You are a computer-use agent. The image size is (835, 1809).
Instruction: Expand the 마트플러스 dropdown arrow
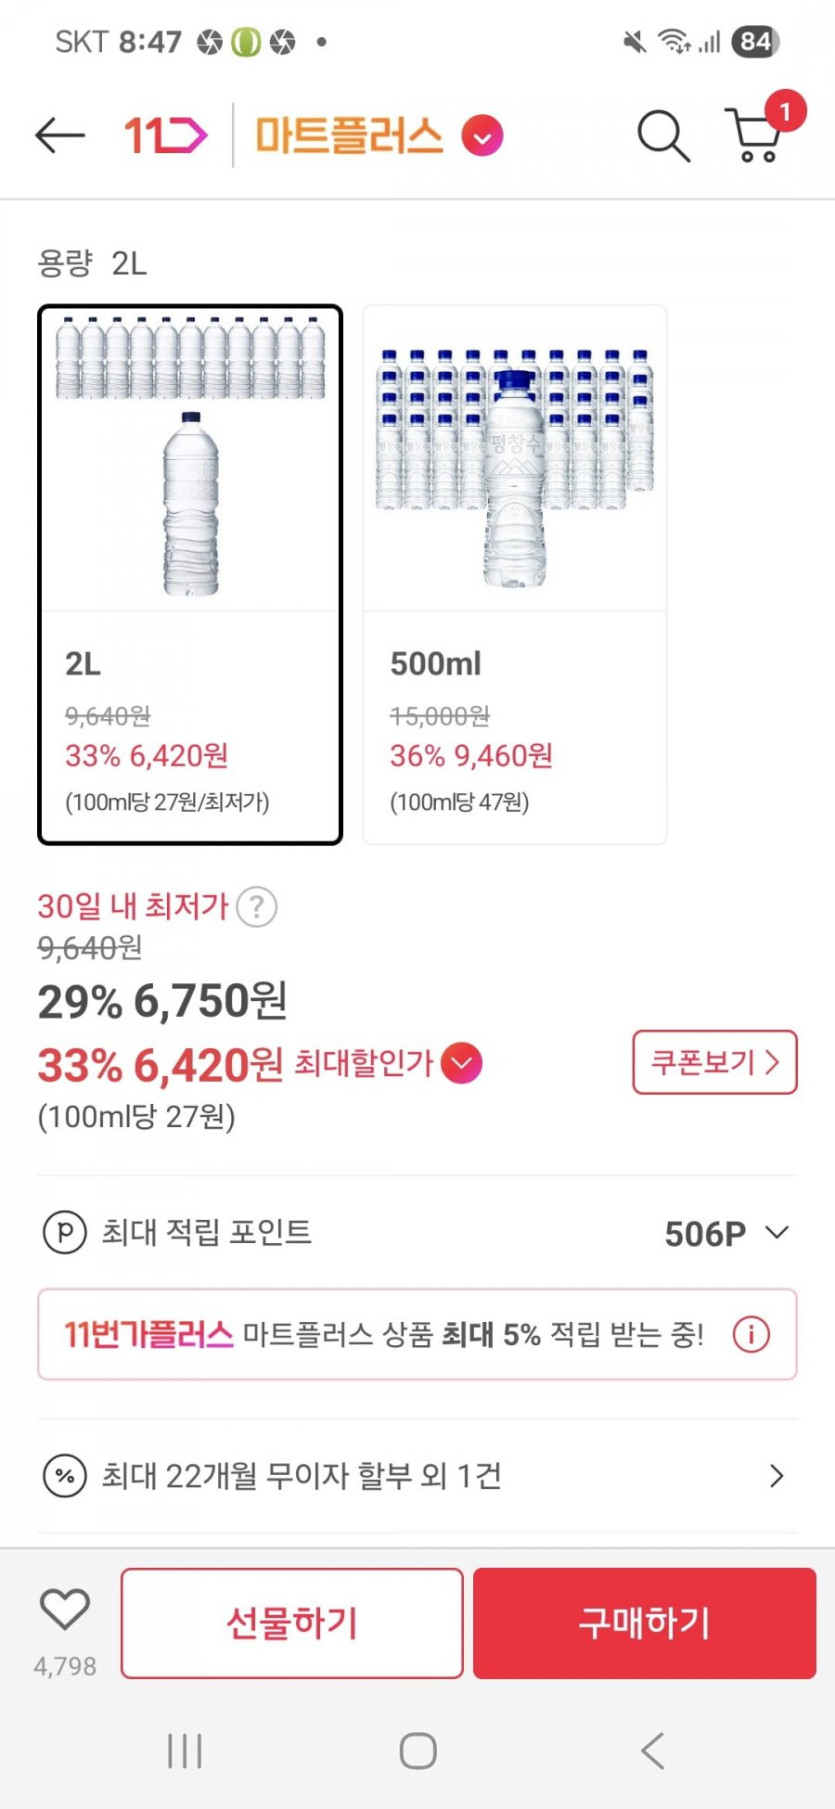click(482, 136)
